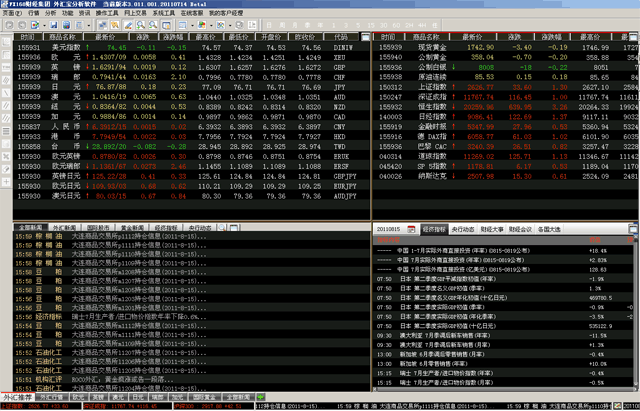Open the 网上交易 menu
This screenshot has height=411, width=640.
(136, 13)
